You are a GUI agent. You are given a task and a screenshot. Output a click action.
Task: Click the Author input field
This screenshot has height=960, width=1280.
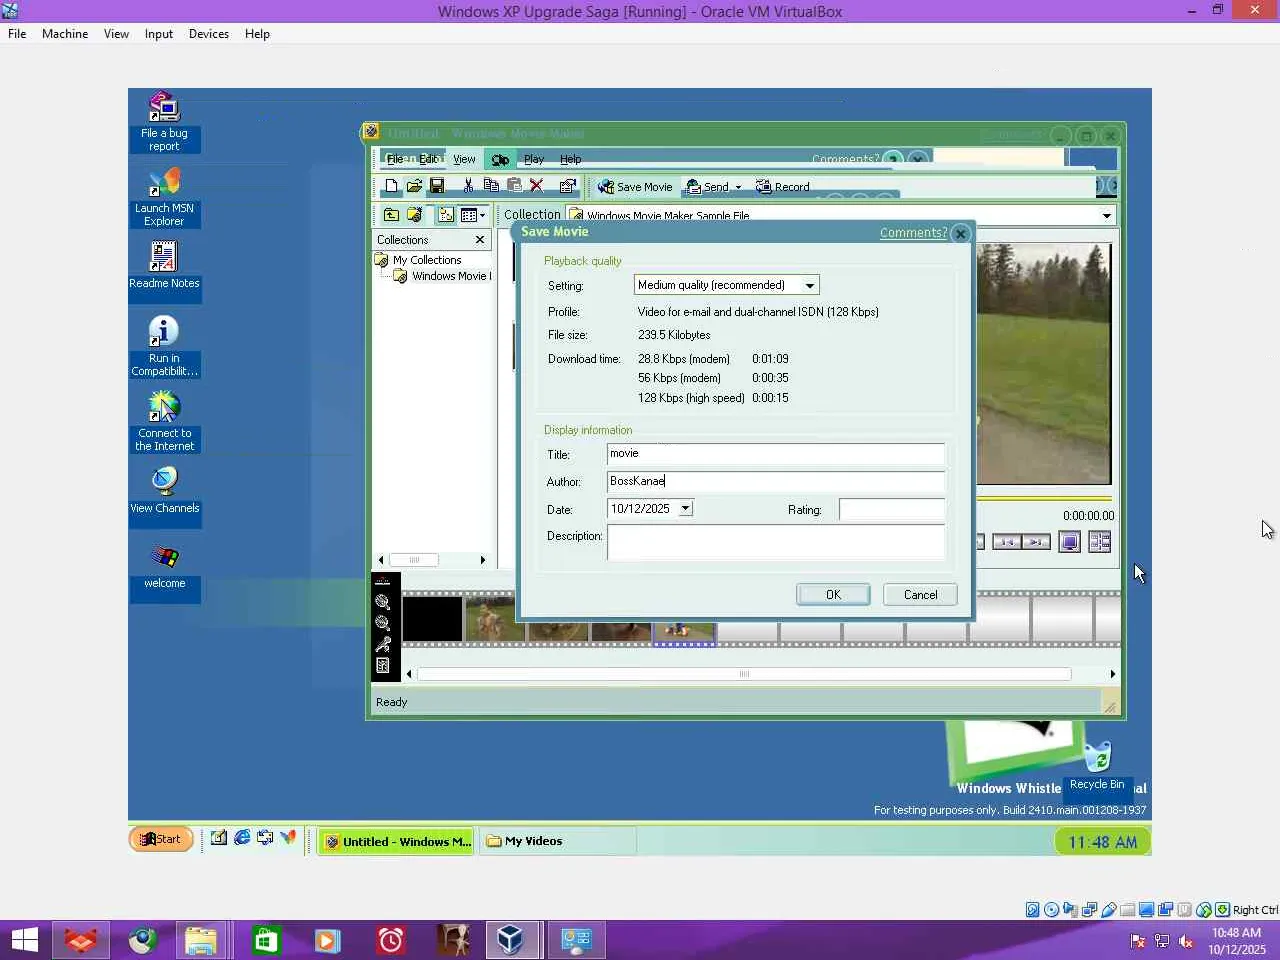[x=775, y=481]
